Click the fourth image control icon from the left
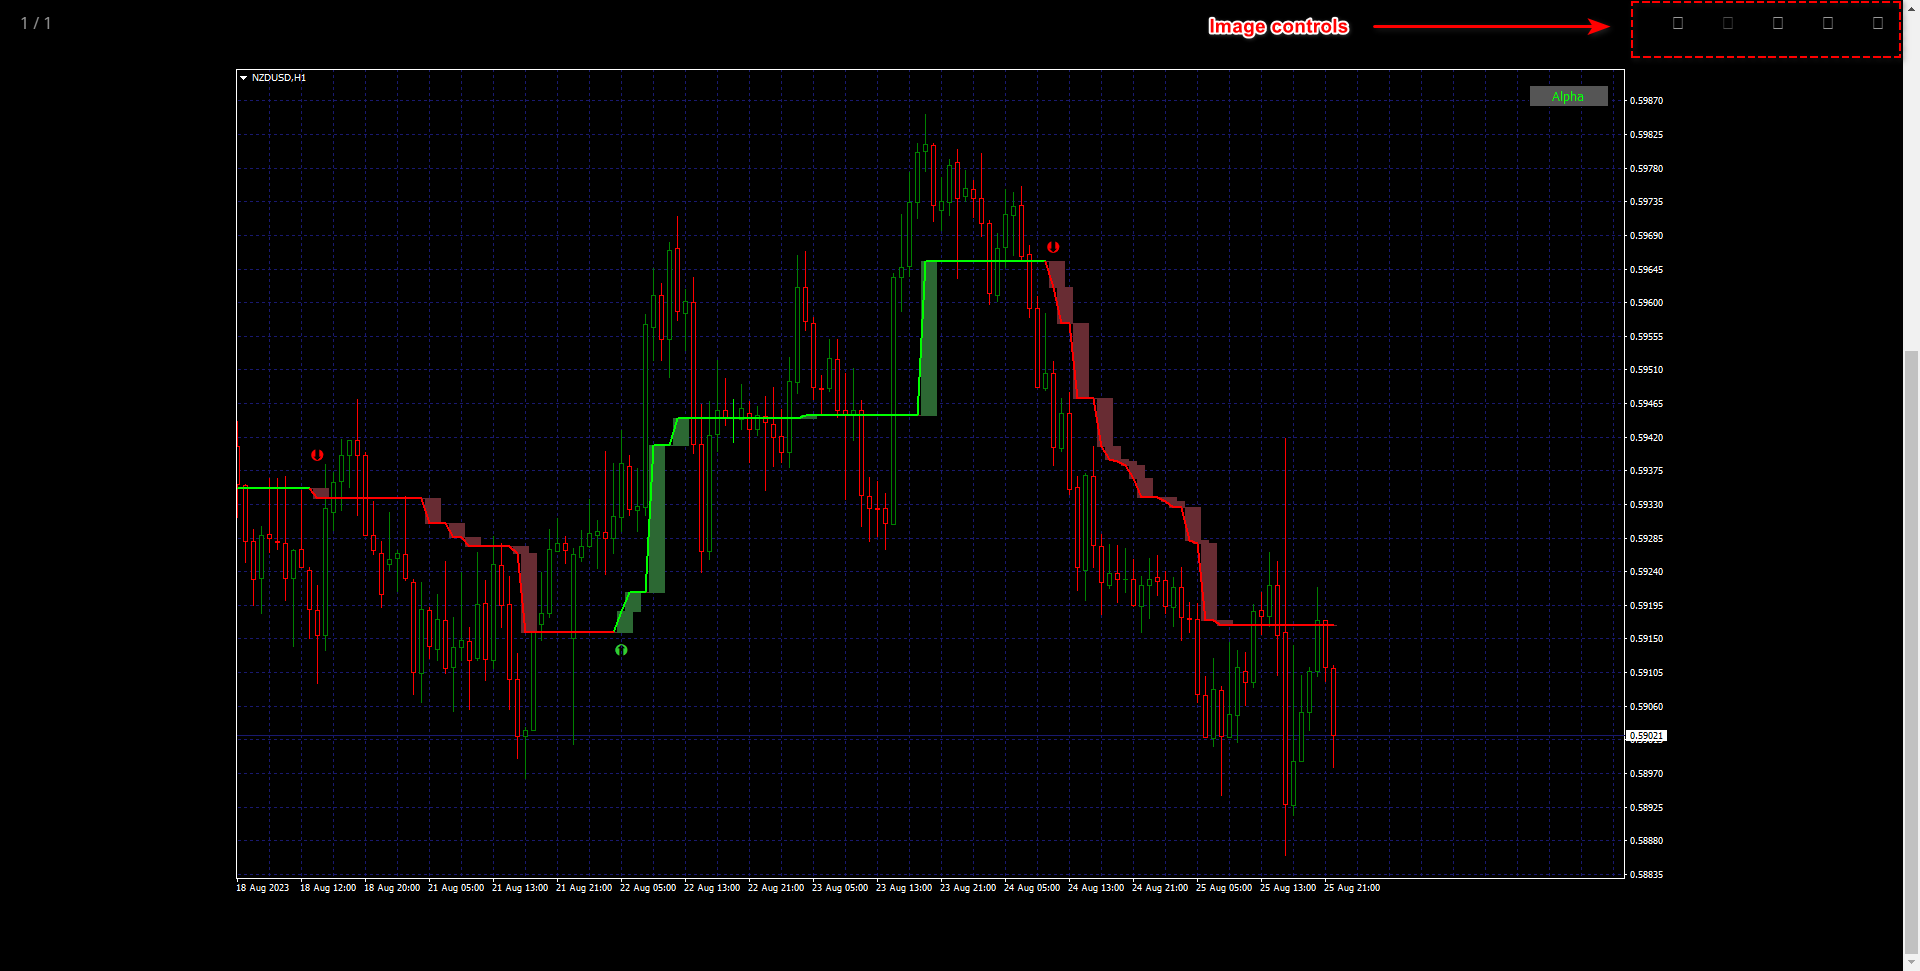The height and width of the screenshot is (971, 1920). (1828, 23)
